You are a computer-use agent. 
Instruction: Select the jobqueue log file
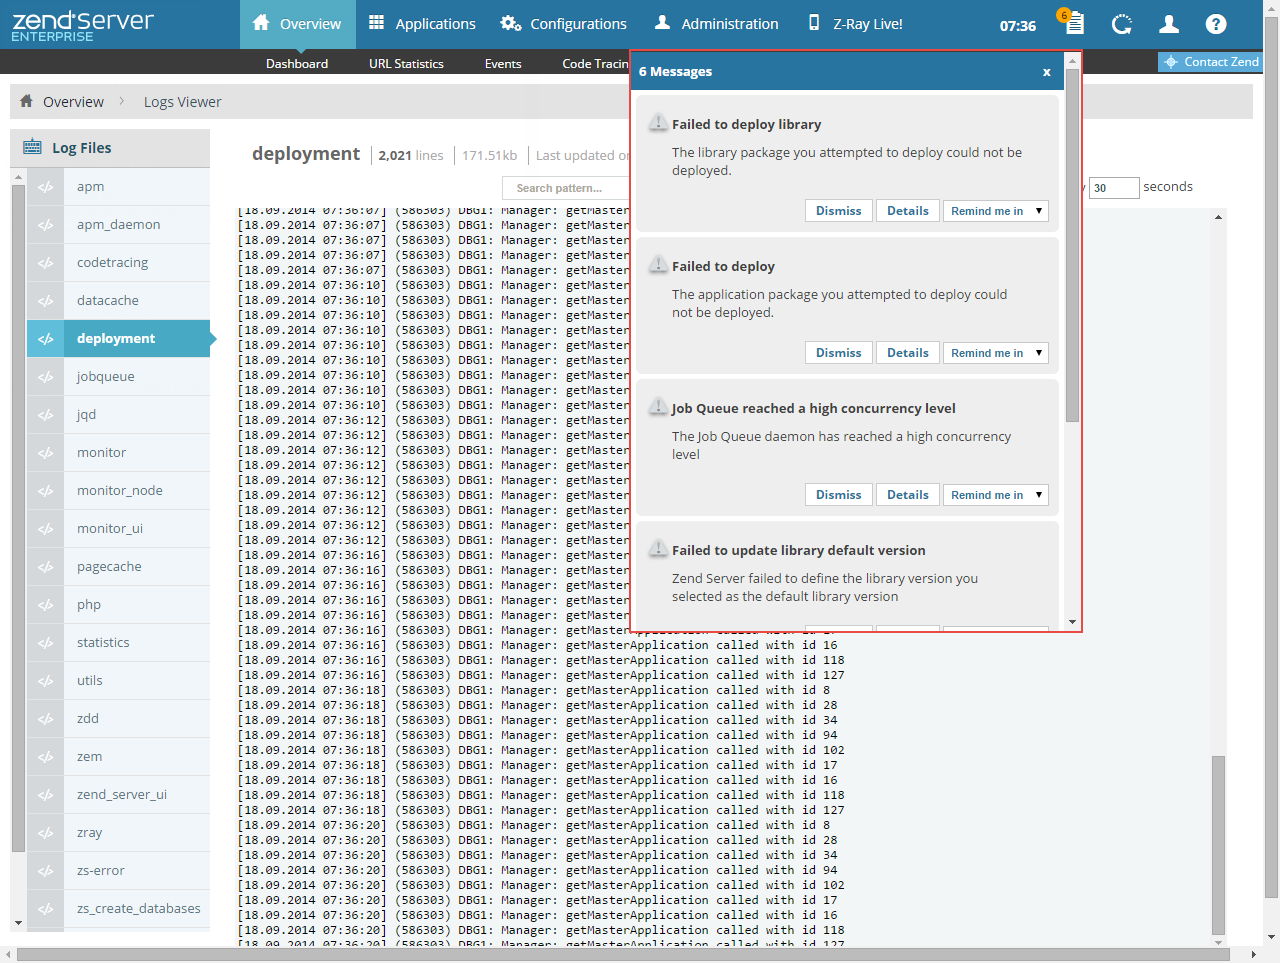(106, 377)
